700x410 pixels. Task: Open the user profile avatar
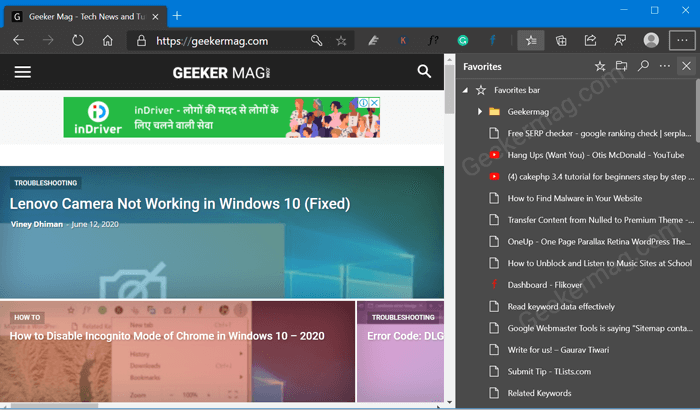click(651, 40)
